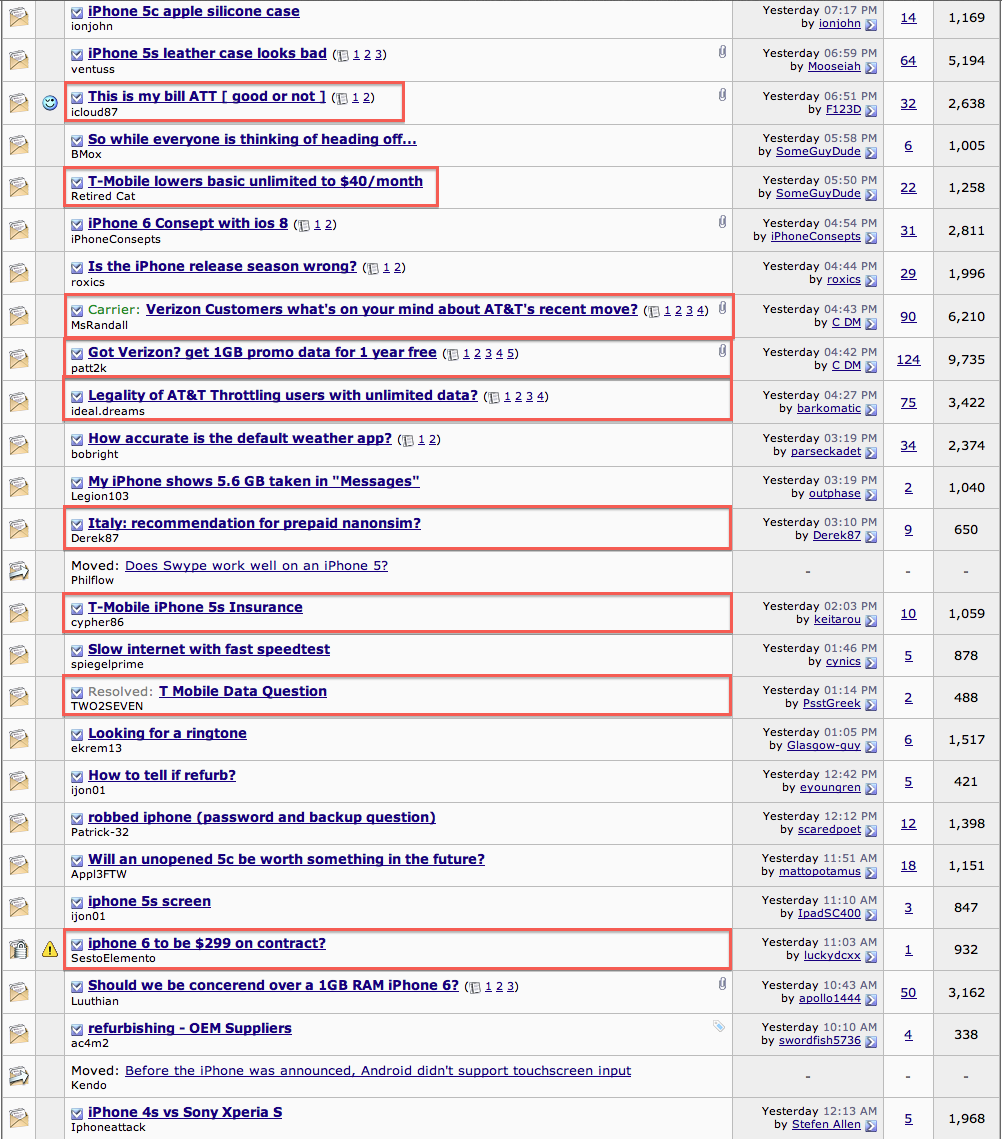Image resolution: width=1002 pixels, height=1139 pixels.
Task: Click multi-page icon on How accurate weather app thread
Action: point(408,440)
